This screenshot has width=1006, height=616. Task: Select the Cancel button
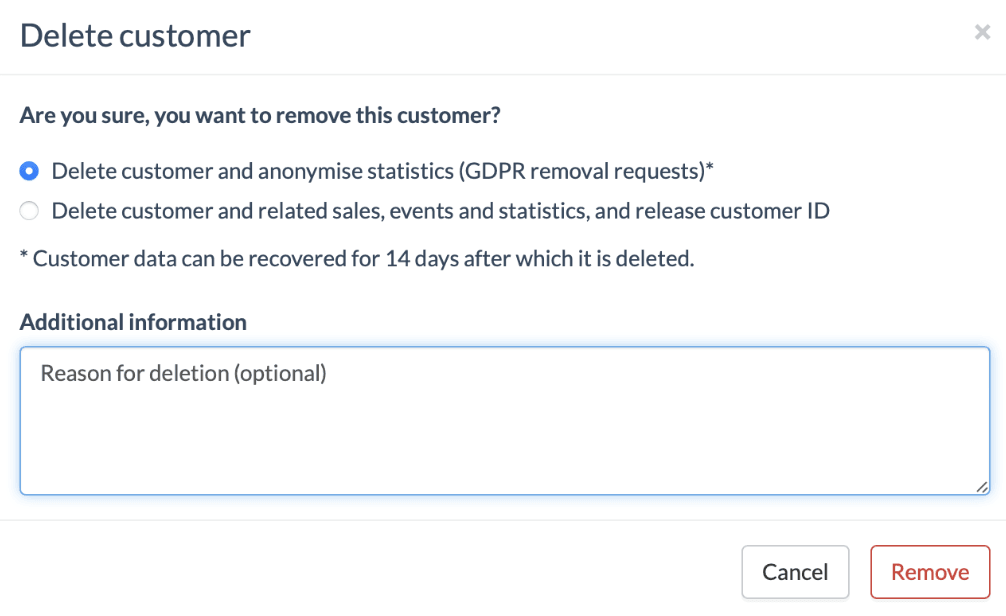tap(795, 571)
